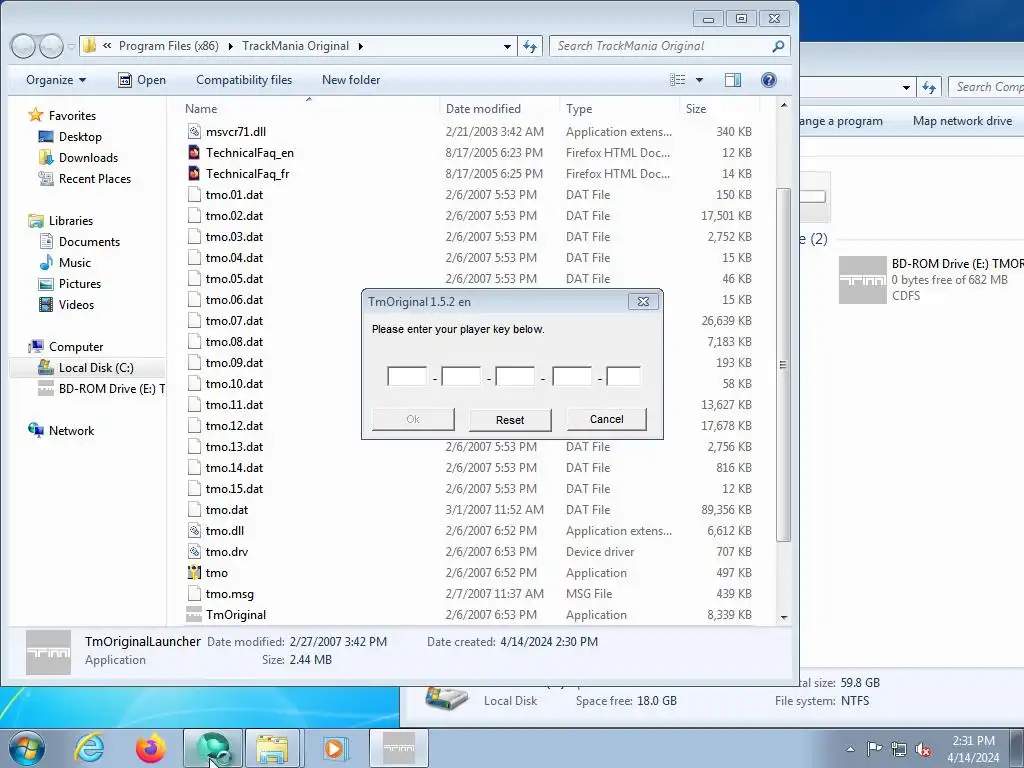Create a New folder from toolbar

351,80
